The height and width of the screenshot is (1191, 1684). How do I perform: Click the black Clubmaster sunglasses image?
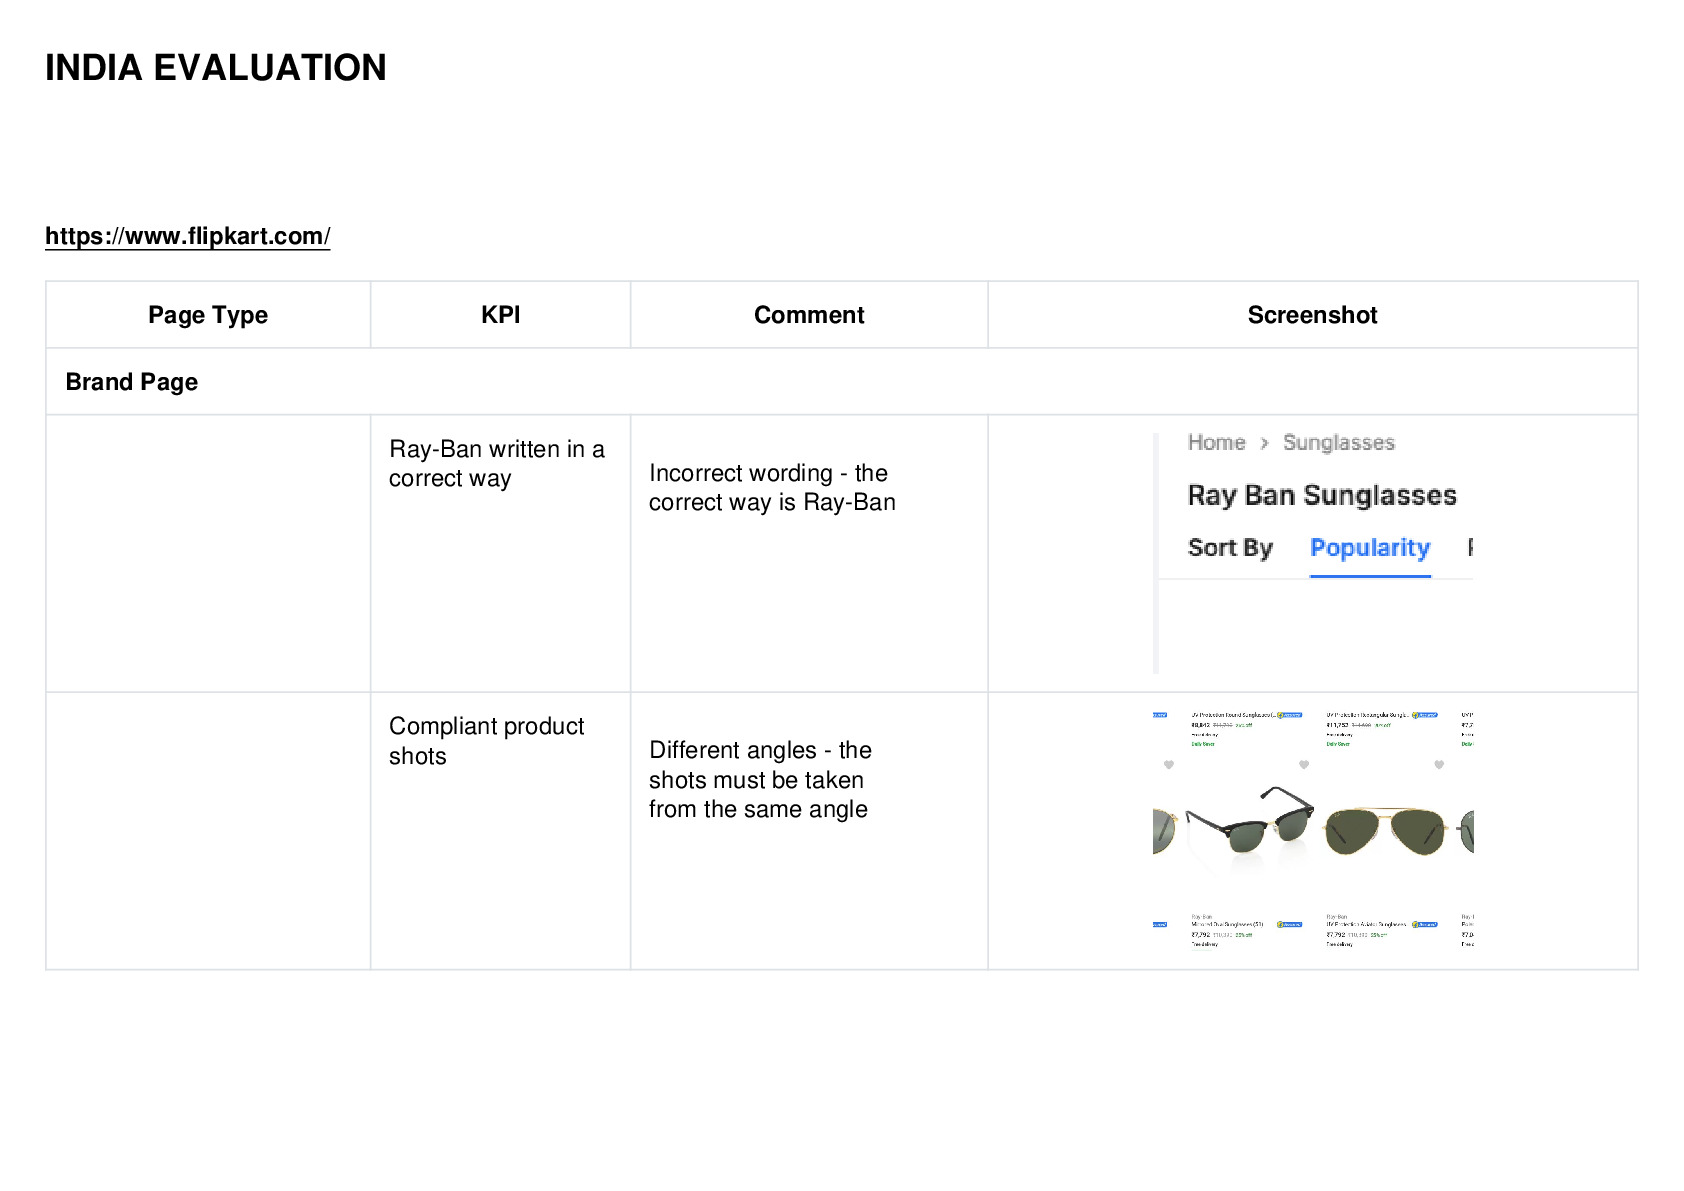pyautogui.click(x=1250, y=821)
